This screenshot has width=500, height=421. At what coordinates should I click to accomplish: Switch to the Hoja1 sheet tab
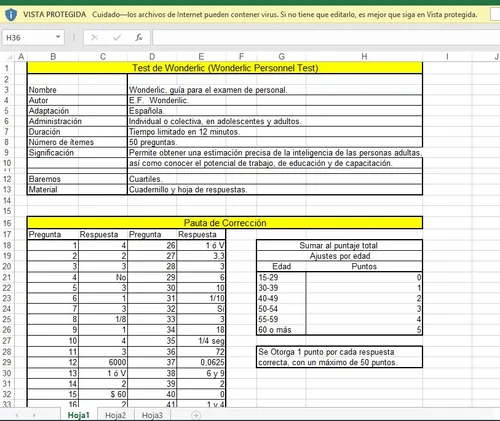(x=79, y=415)
